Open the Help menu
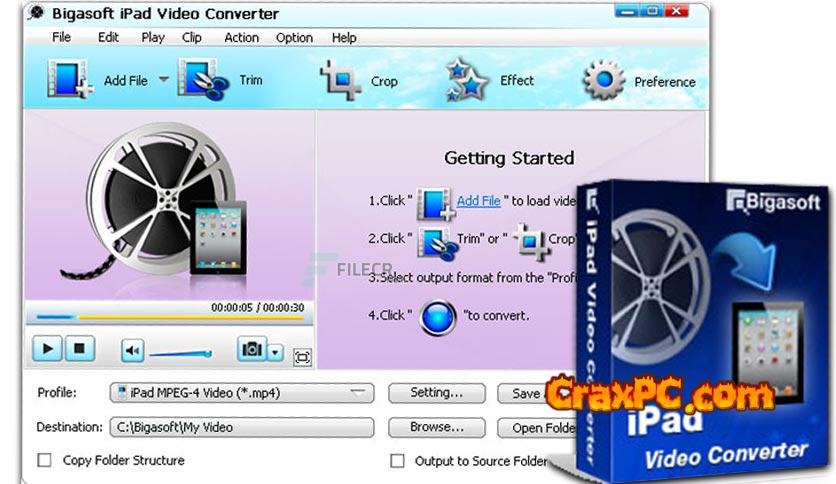836x484 pixels. point(344,38)
